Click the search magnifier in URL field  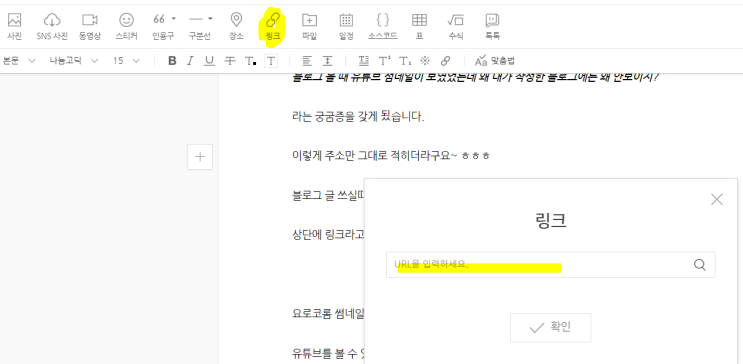tap(700, 264)
